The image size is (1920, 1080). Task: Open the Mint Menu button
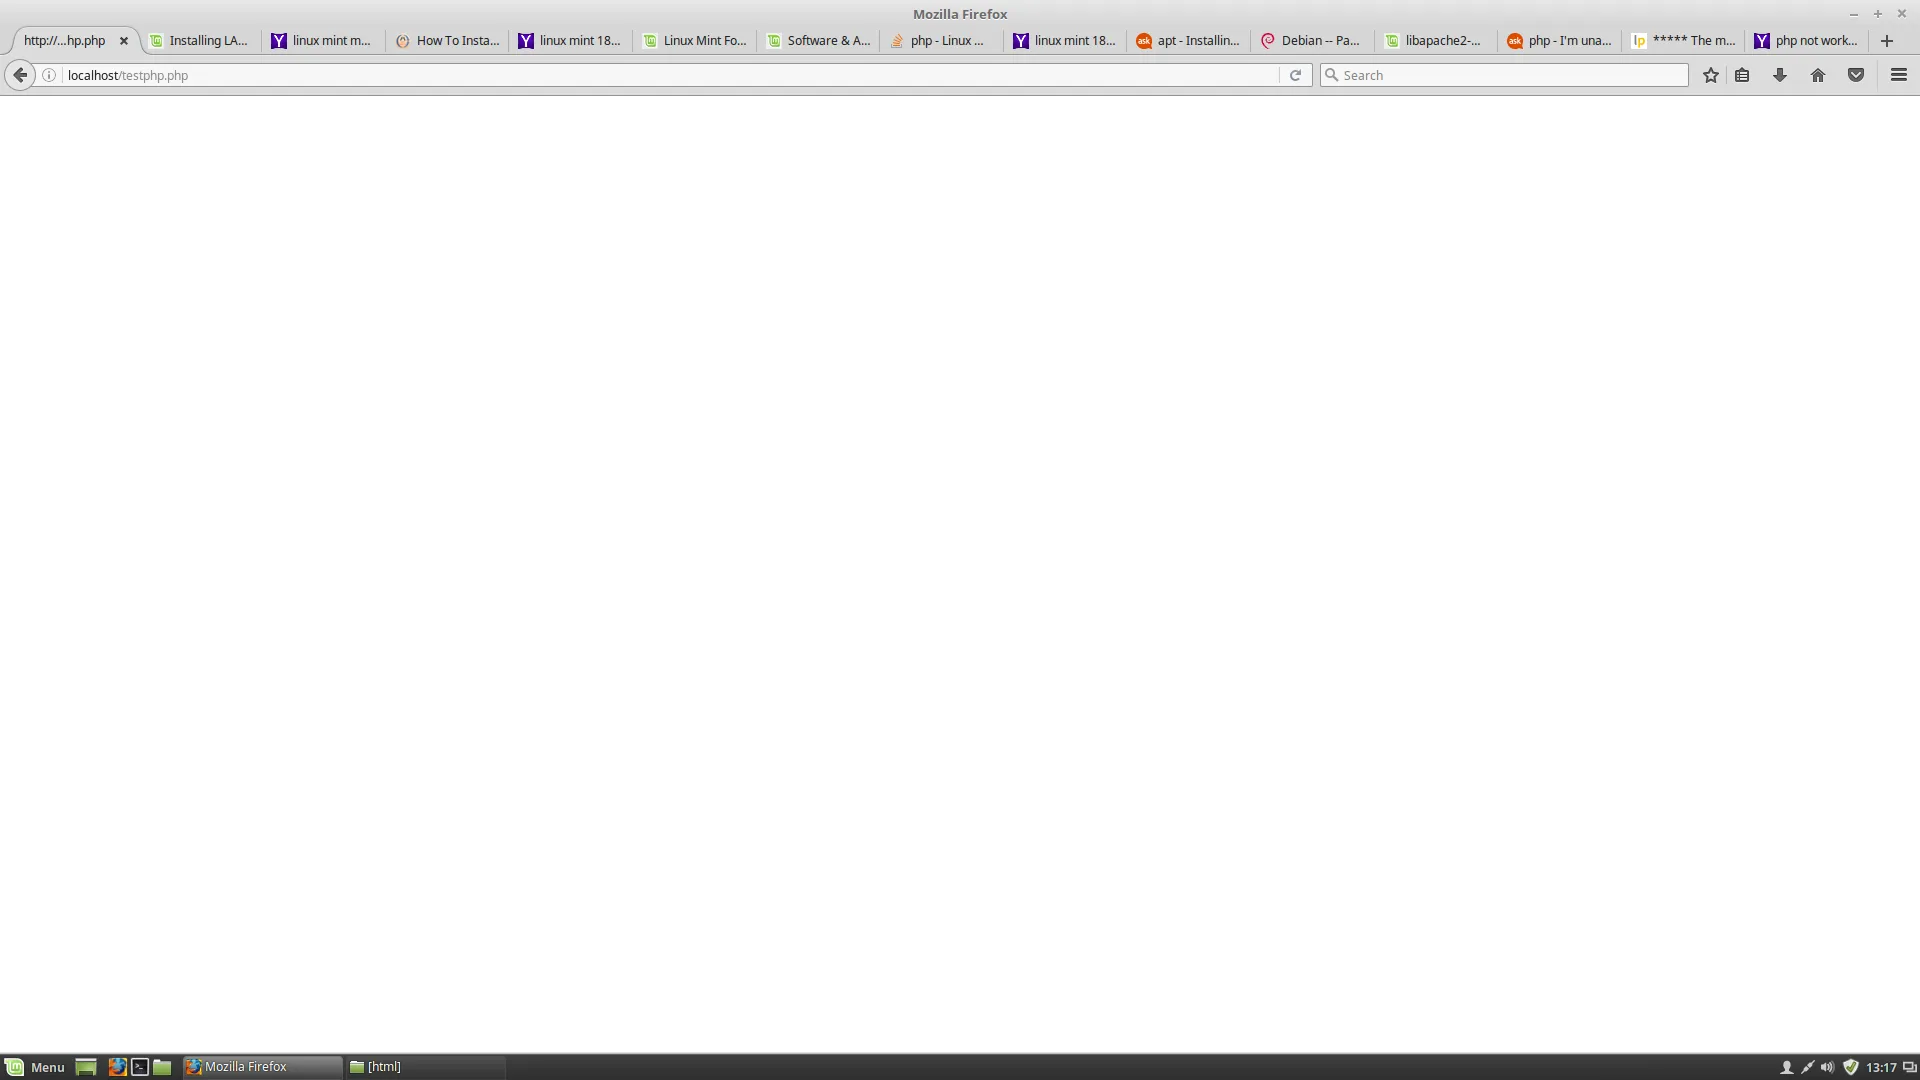pos(35,1067)
